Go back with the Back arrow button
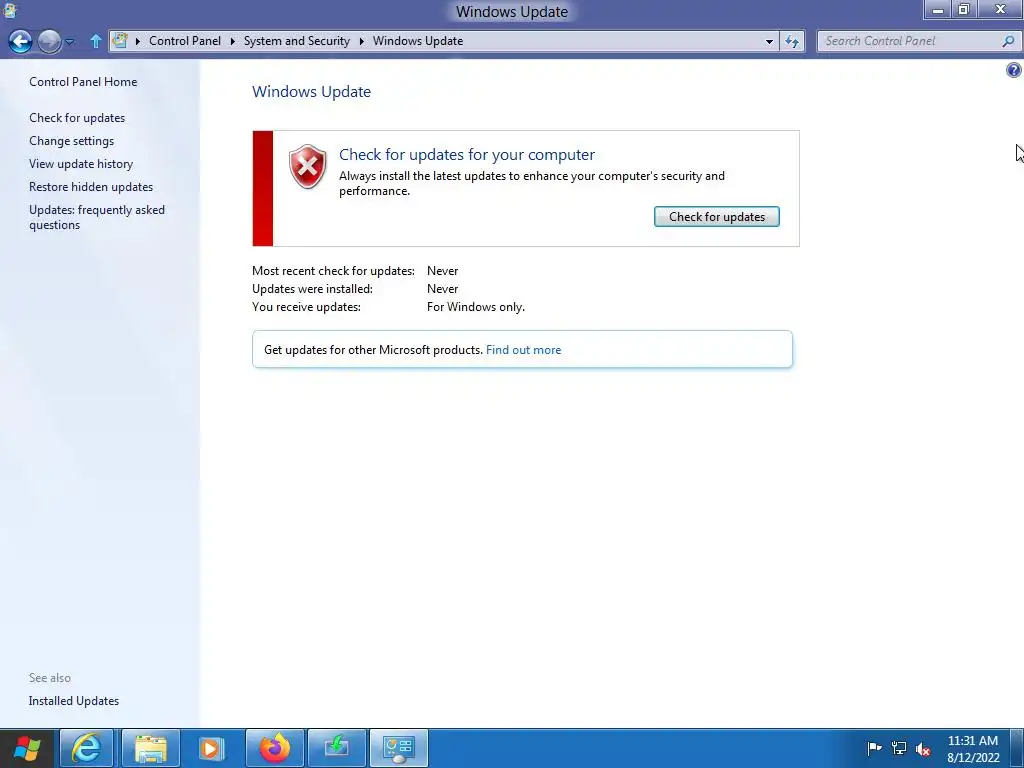Image resolution: width=1024 pixels, height=768 pixels. pos(20,41)
